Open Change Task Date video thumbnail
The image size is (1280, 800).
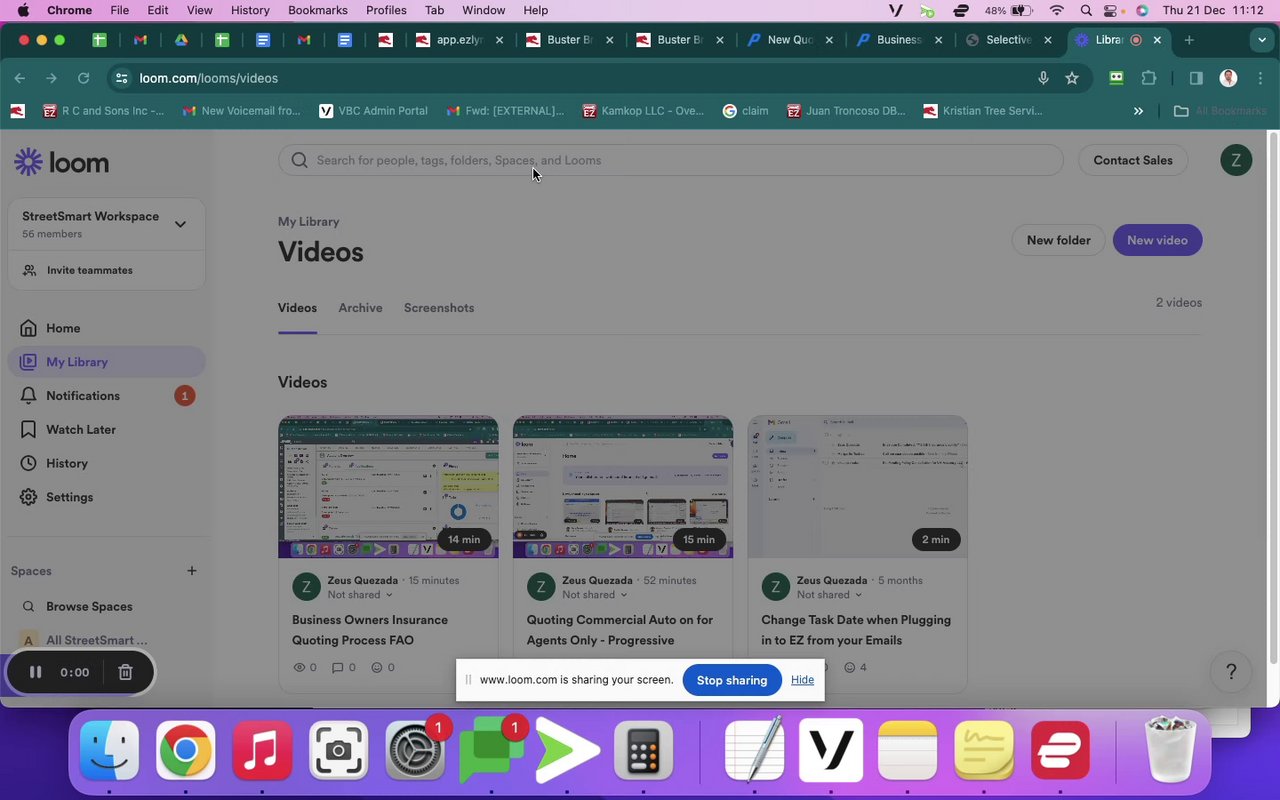(x=858, y=487)
